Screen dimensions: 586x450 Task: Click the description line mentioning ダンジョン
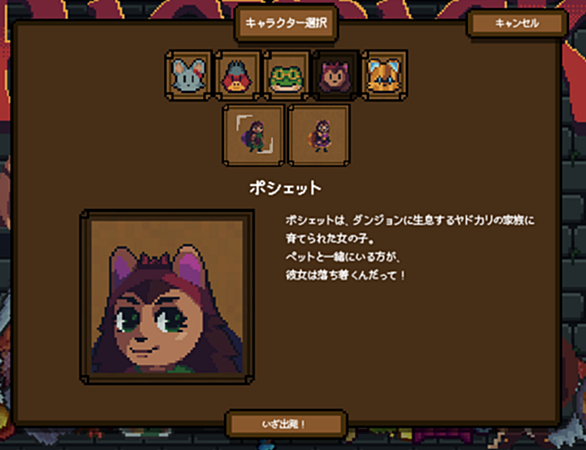tap(410, 220)
